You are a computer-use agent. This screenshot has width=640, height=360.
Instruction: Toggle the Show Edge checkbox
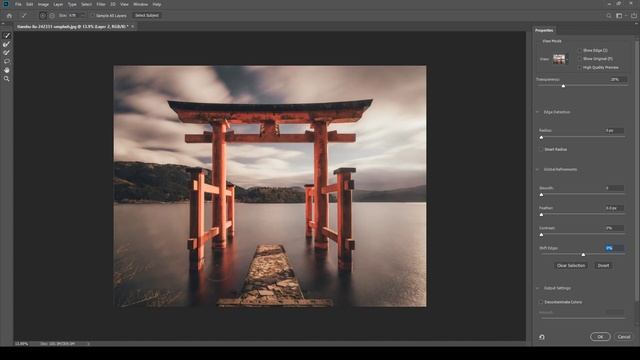(580, 50)
